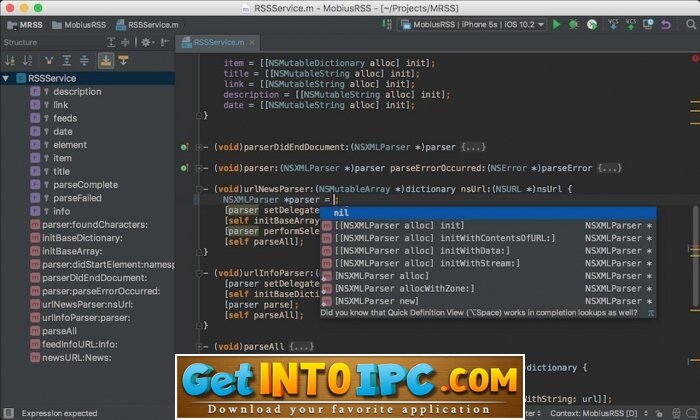
Task: Close the RSSService.m editor tab
Action: pos(252,42)
